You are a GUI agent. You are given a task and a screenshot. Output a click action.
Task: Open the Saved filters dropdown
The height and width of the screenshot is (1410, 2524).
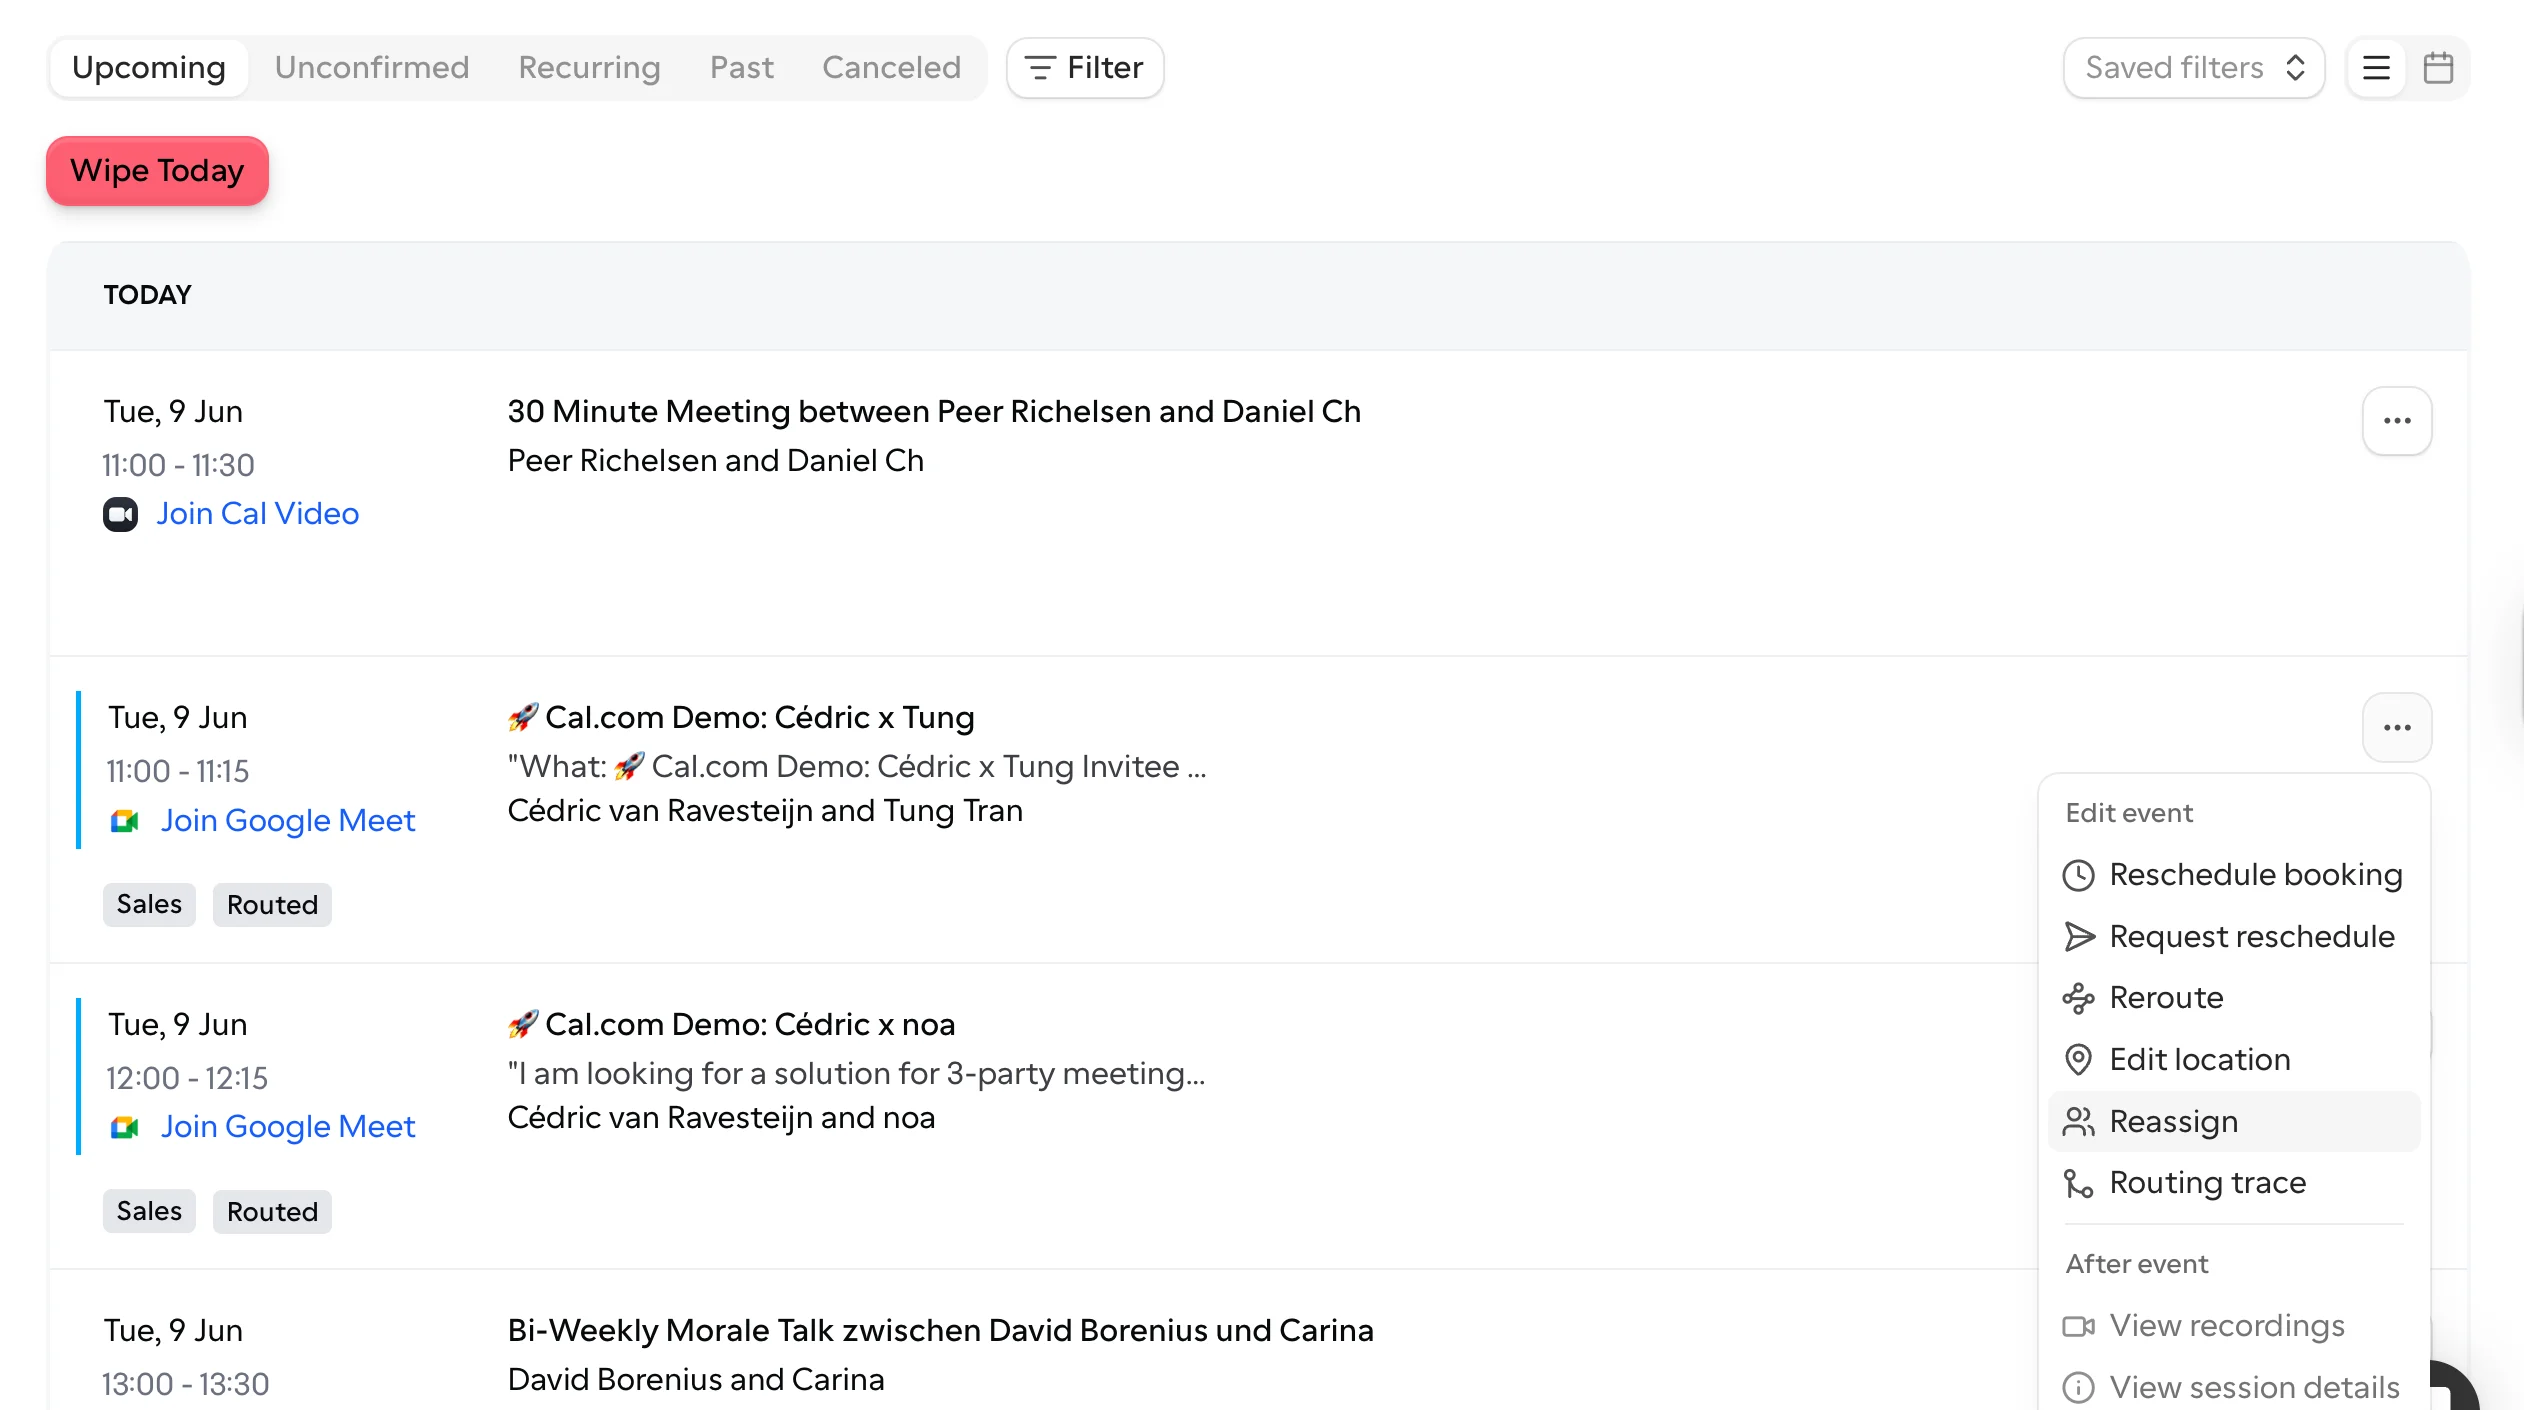pyautogui.click(x=2194, y=68)
